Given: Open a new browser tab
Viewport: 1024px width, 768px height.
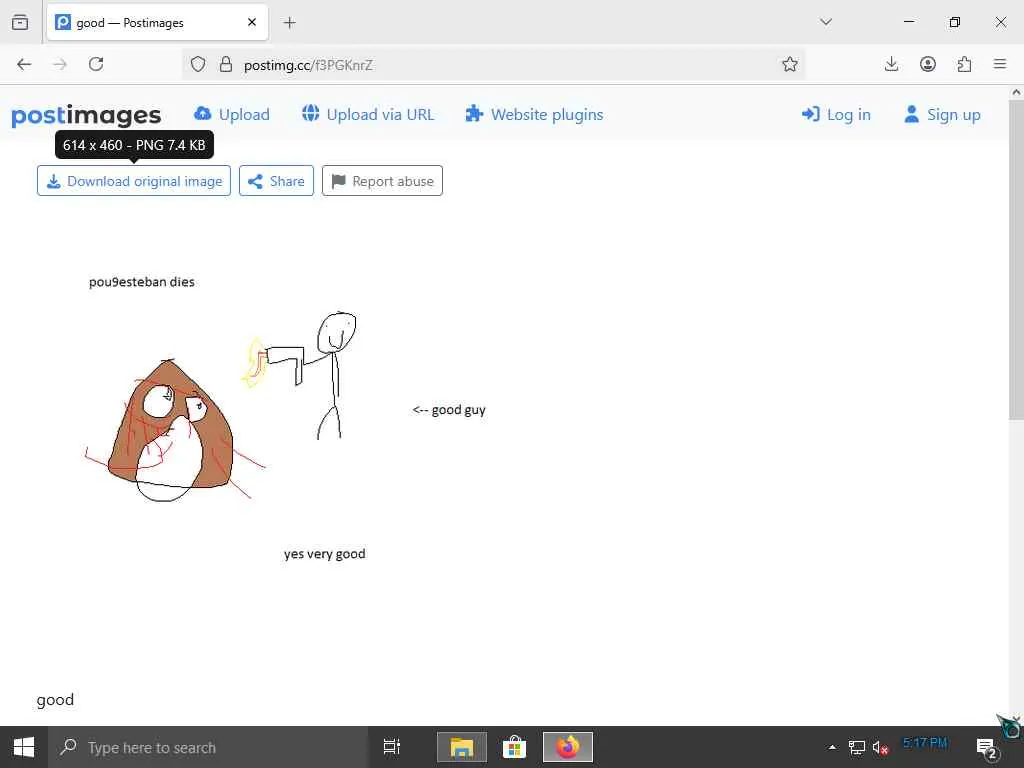Looking at the screenshot, I should click(x=289, y=23).
